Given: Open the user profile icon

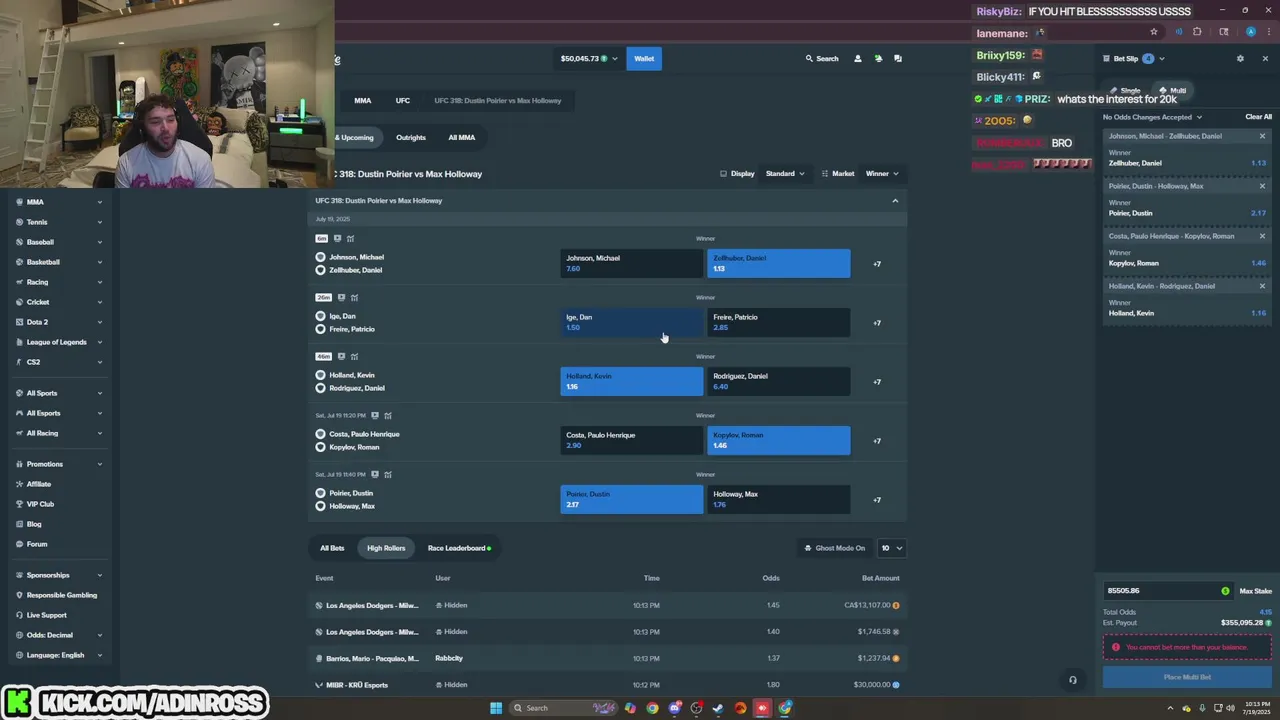Looking at the screenshot, I should coord(857,59).
